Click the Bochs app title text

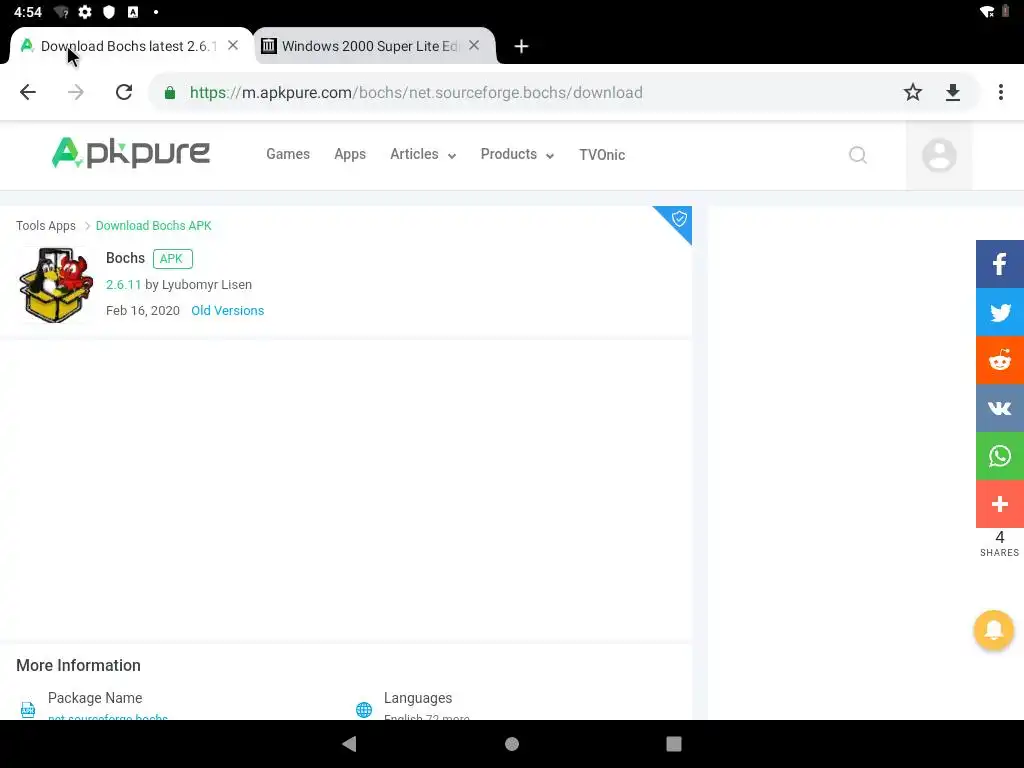coord(125,258)
